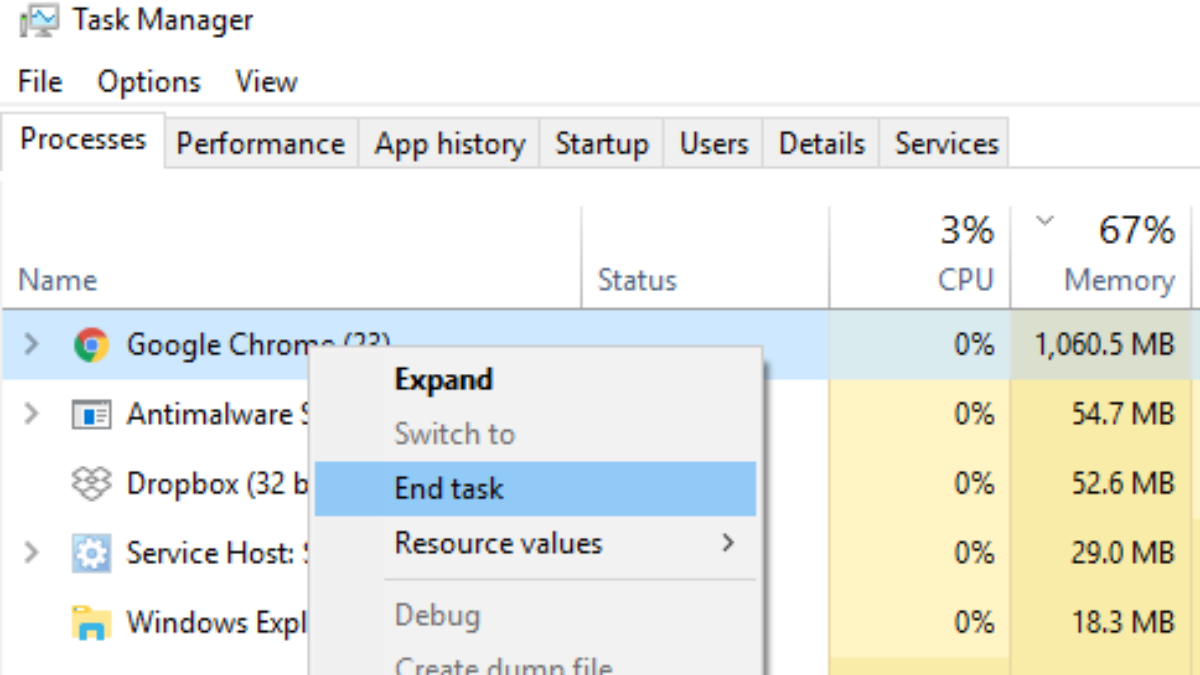Viewport: 1200px width, 675px height.
Task: Click the Google Chrome process icon
Action: click(92, 345)
